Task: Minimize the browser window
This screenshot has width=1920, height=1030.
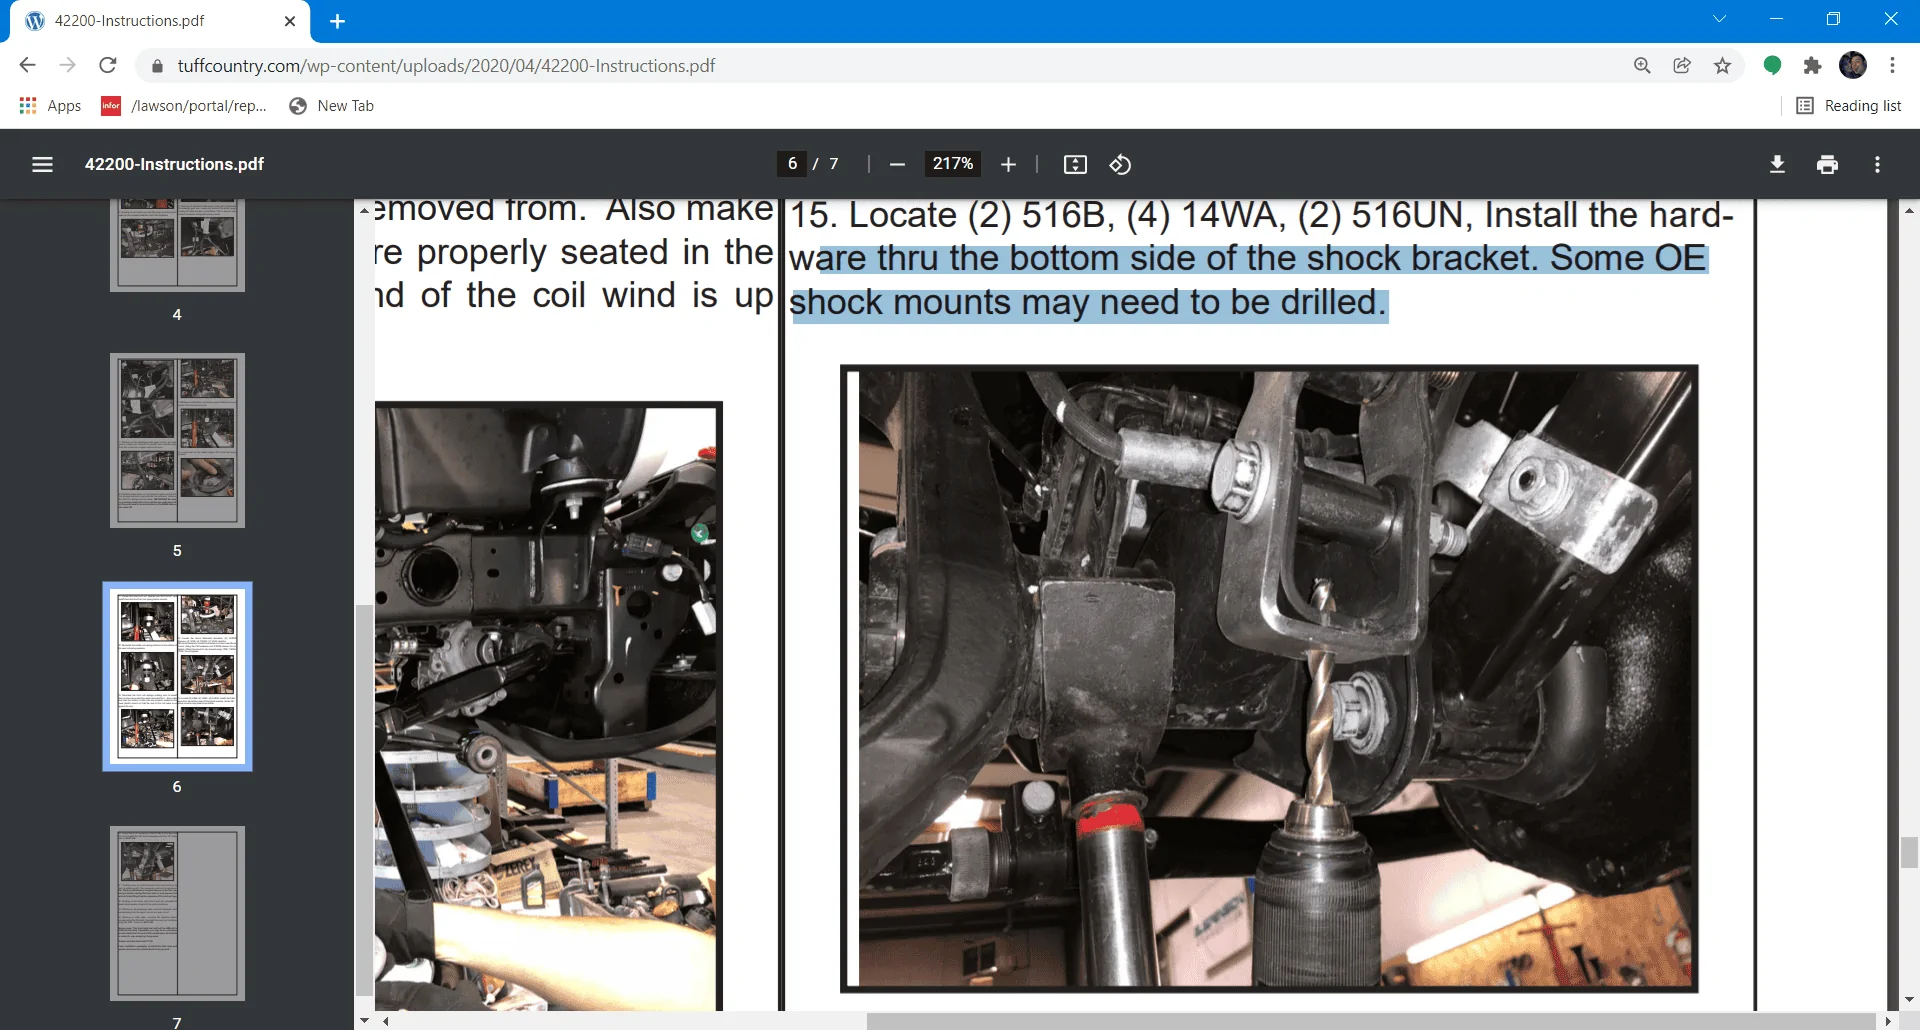Action: click(x=1776, y=19)
